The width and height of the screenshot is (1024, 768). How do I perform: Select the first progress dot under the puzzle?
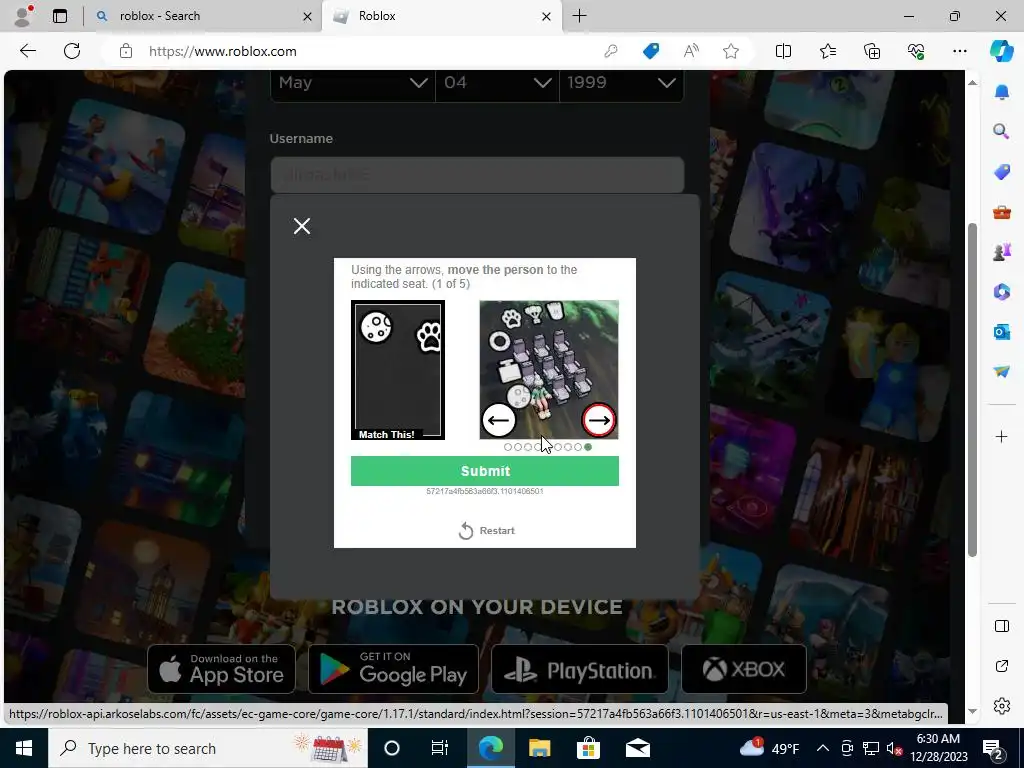tap(508, 447)
